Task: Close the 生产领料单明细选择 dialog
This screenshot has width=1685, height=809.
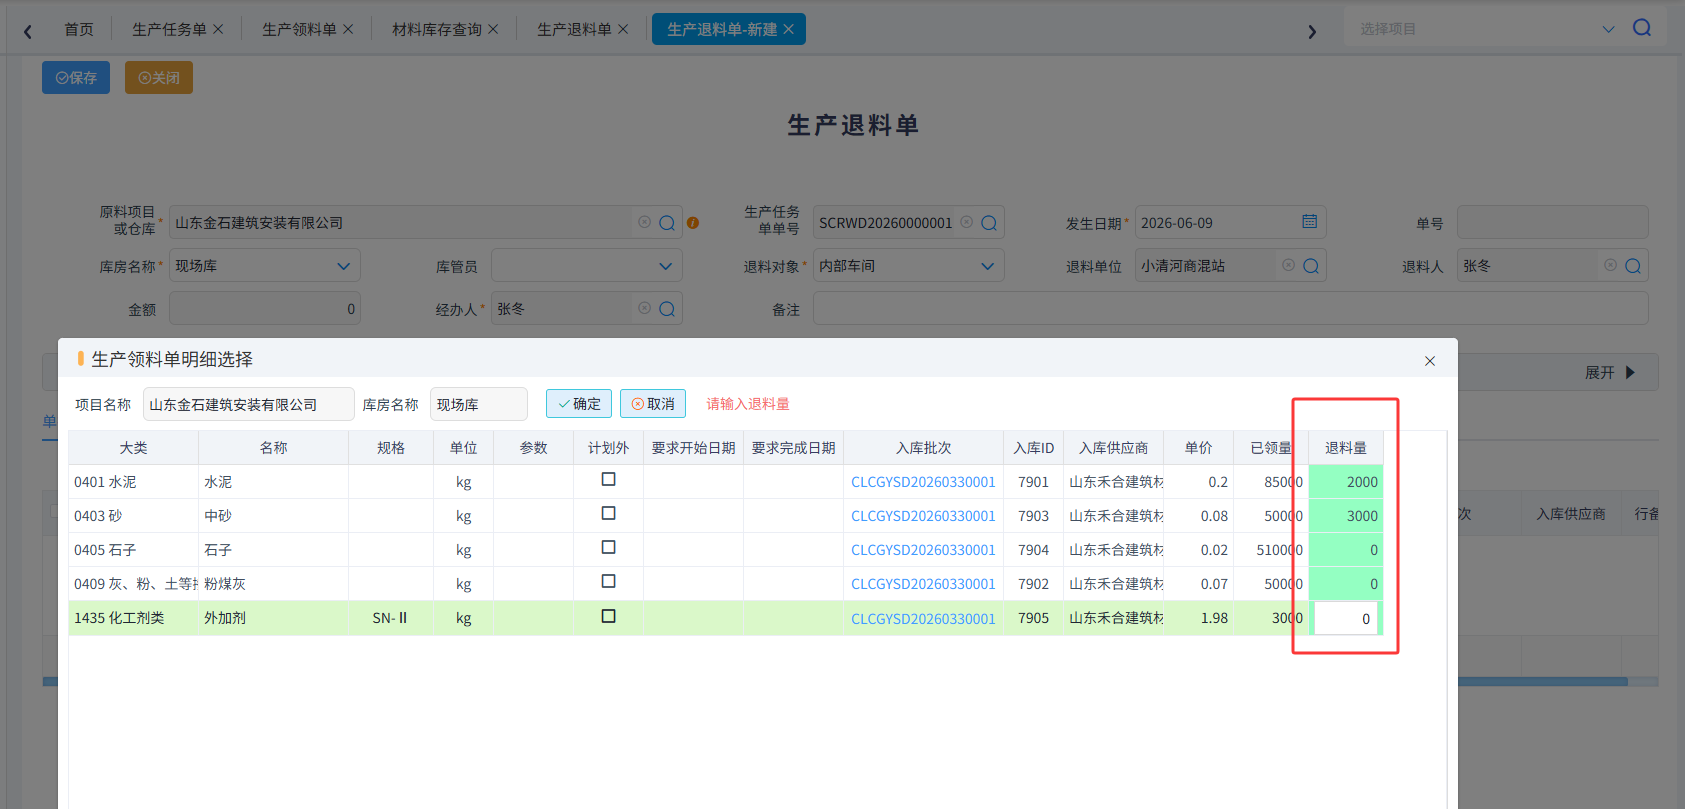Action: (x=1430, y=361)
